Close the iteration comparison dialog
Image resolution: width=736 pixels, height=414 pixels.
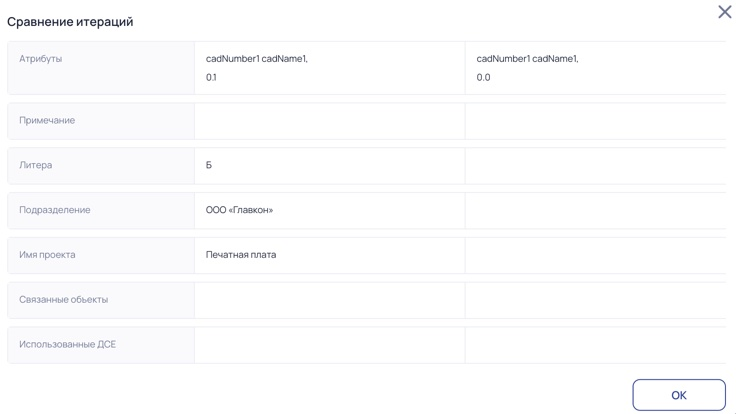click(725, 12)
